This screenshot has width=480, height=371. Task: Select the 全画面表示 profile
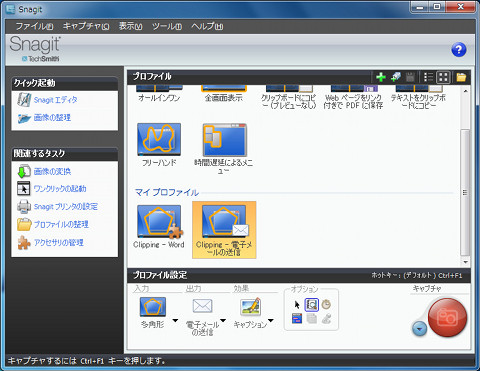pyautogui.click(x=223, y=94)
